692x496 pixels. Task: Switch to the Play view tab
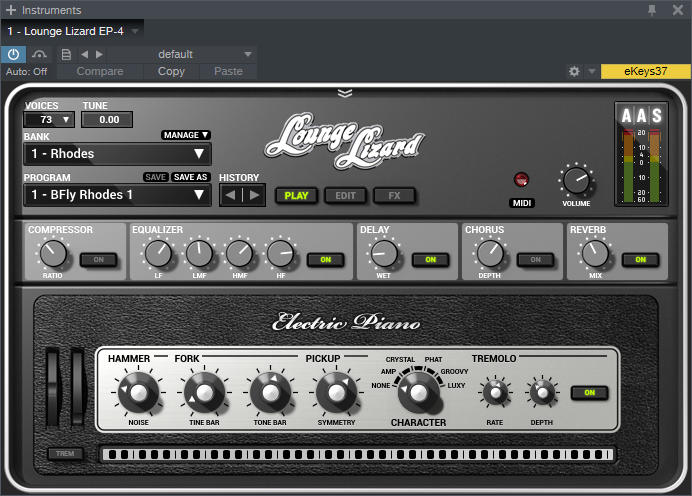tap(296, 195)
